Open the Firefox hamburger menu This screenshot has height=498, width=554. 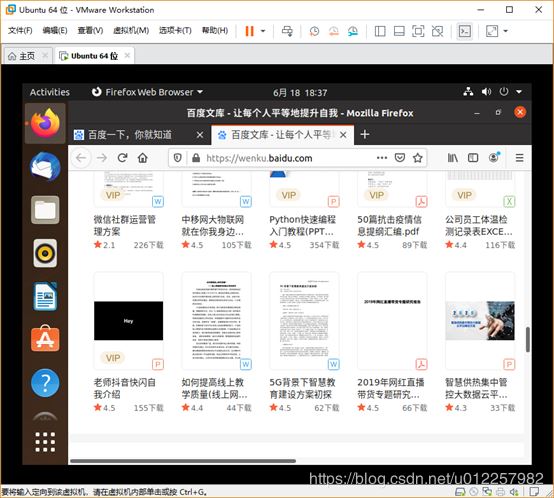point(519,158)
